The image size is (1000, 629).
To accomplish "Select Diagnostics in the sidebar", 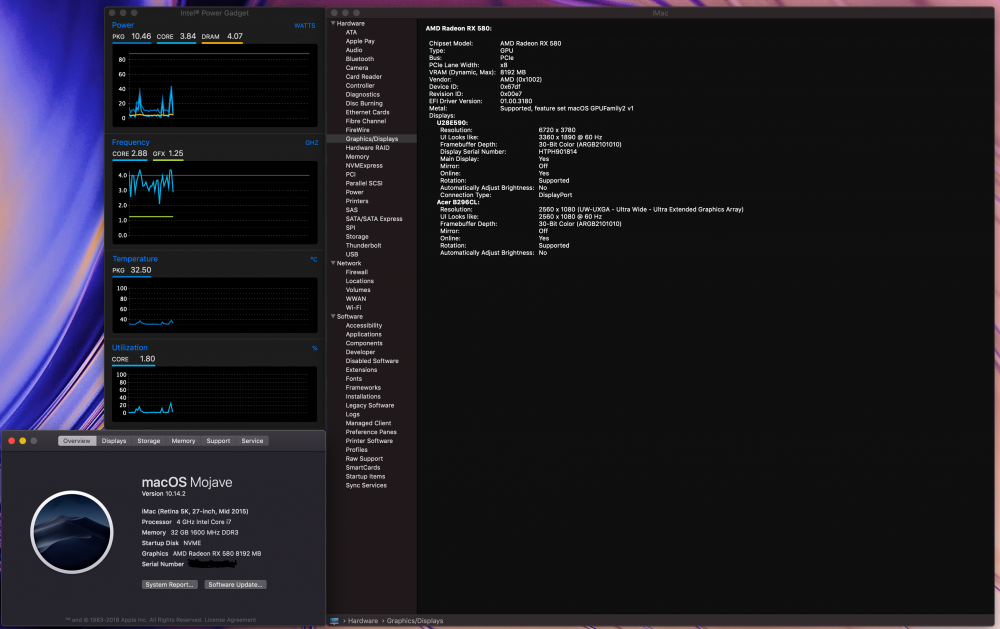I will click(x=362, y=94).
